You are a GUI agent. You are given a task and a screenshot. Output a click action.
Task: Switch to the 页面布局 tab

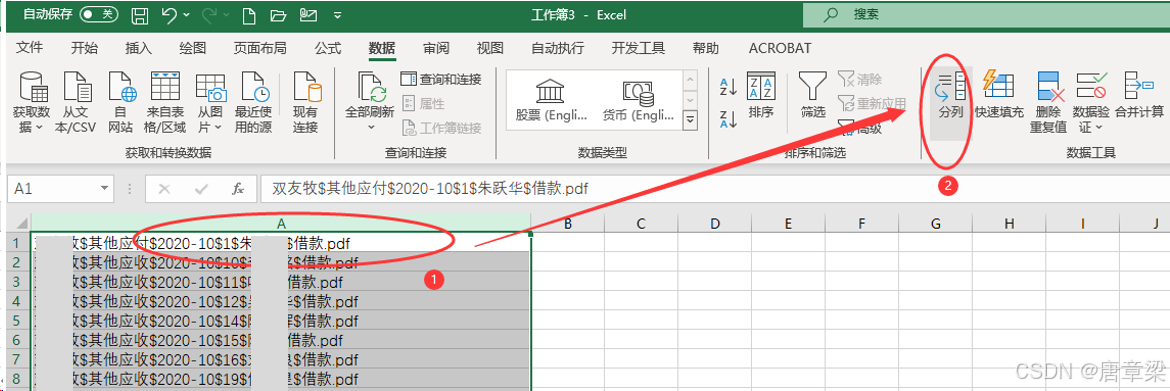(x=260, y=49)
